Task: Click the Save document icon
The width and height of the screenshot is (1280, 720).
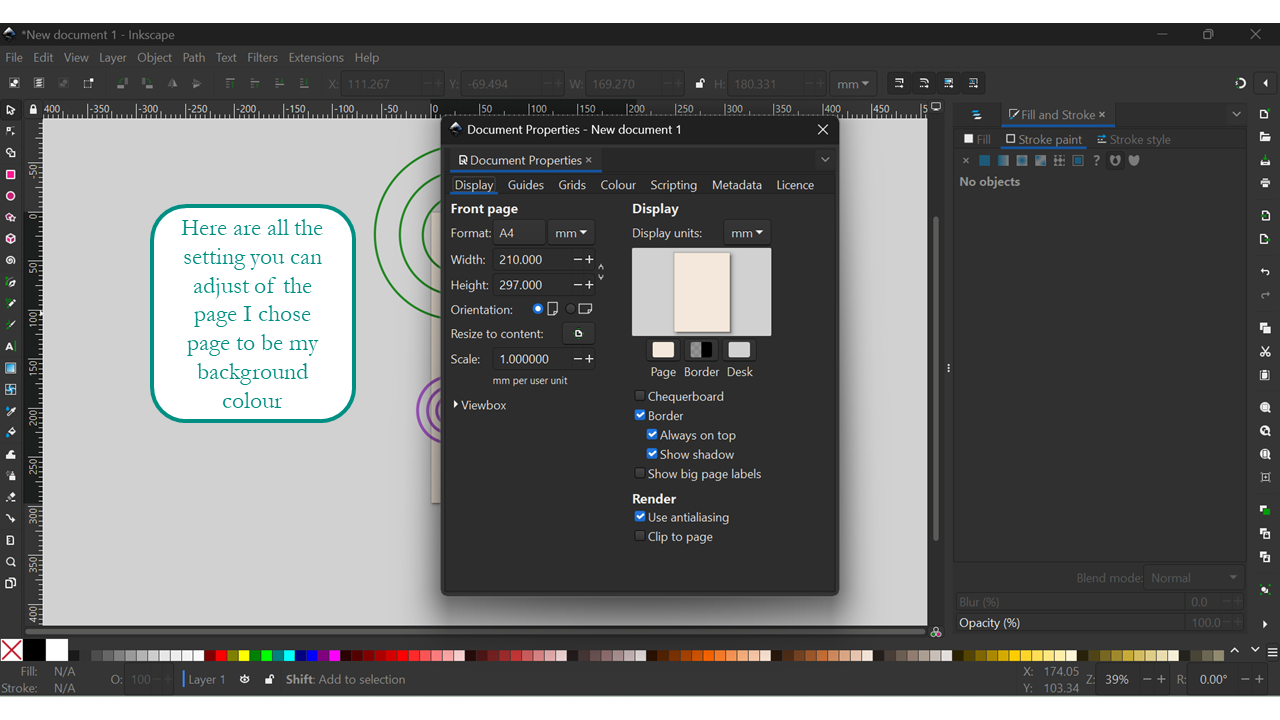Action: [x=1265, y=161]
